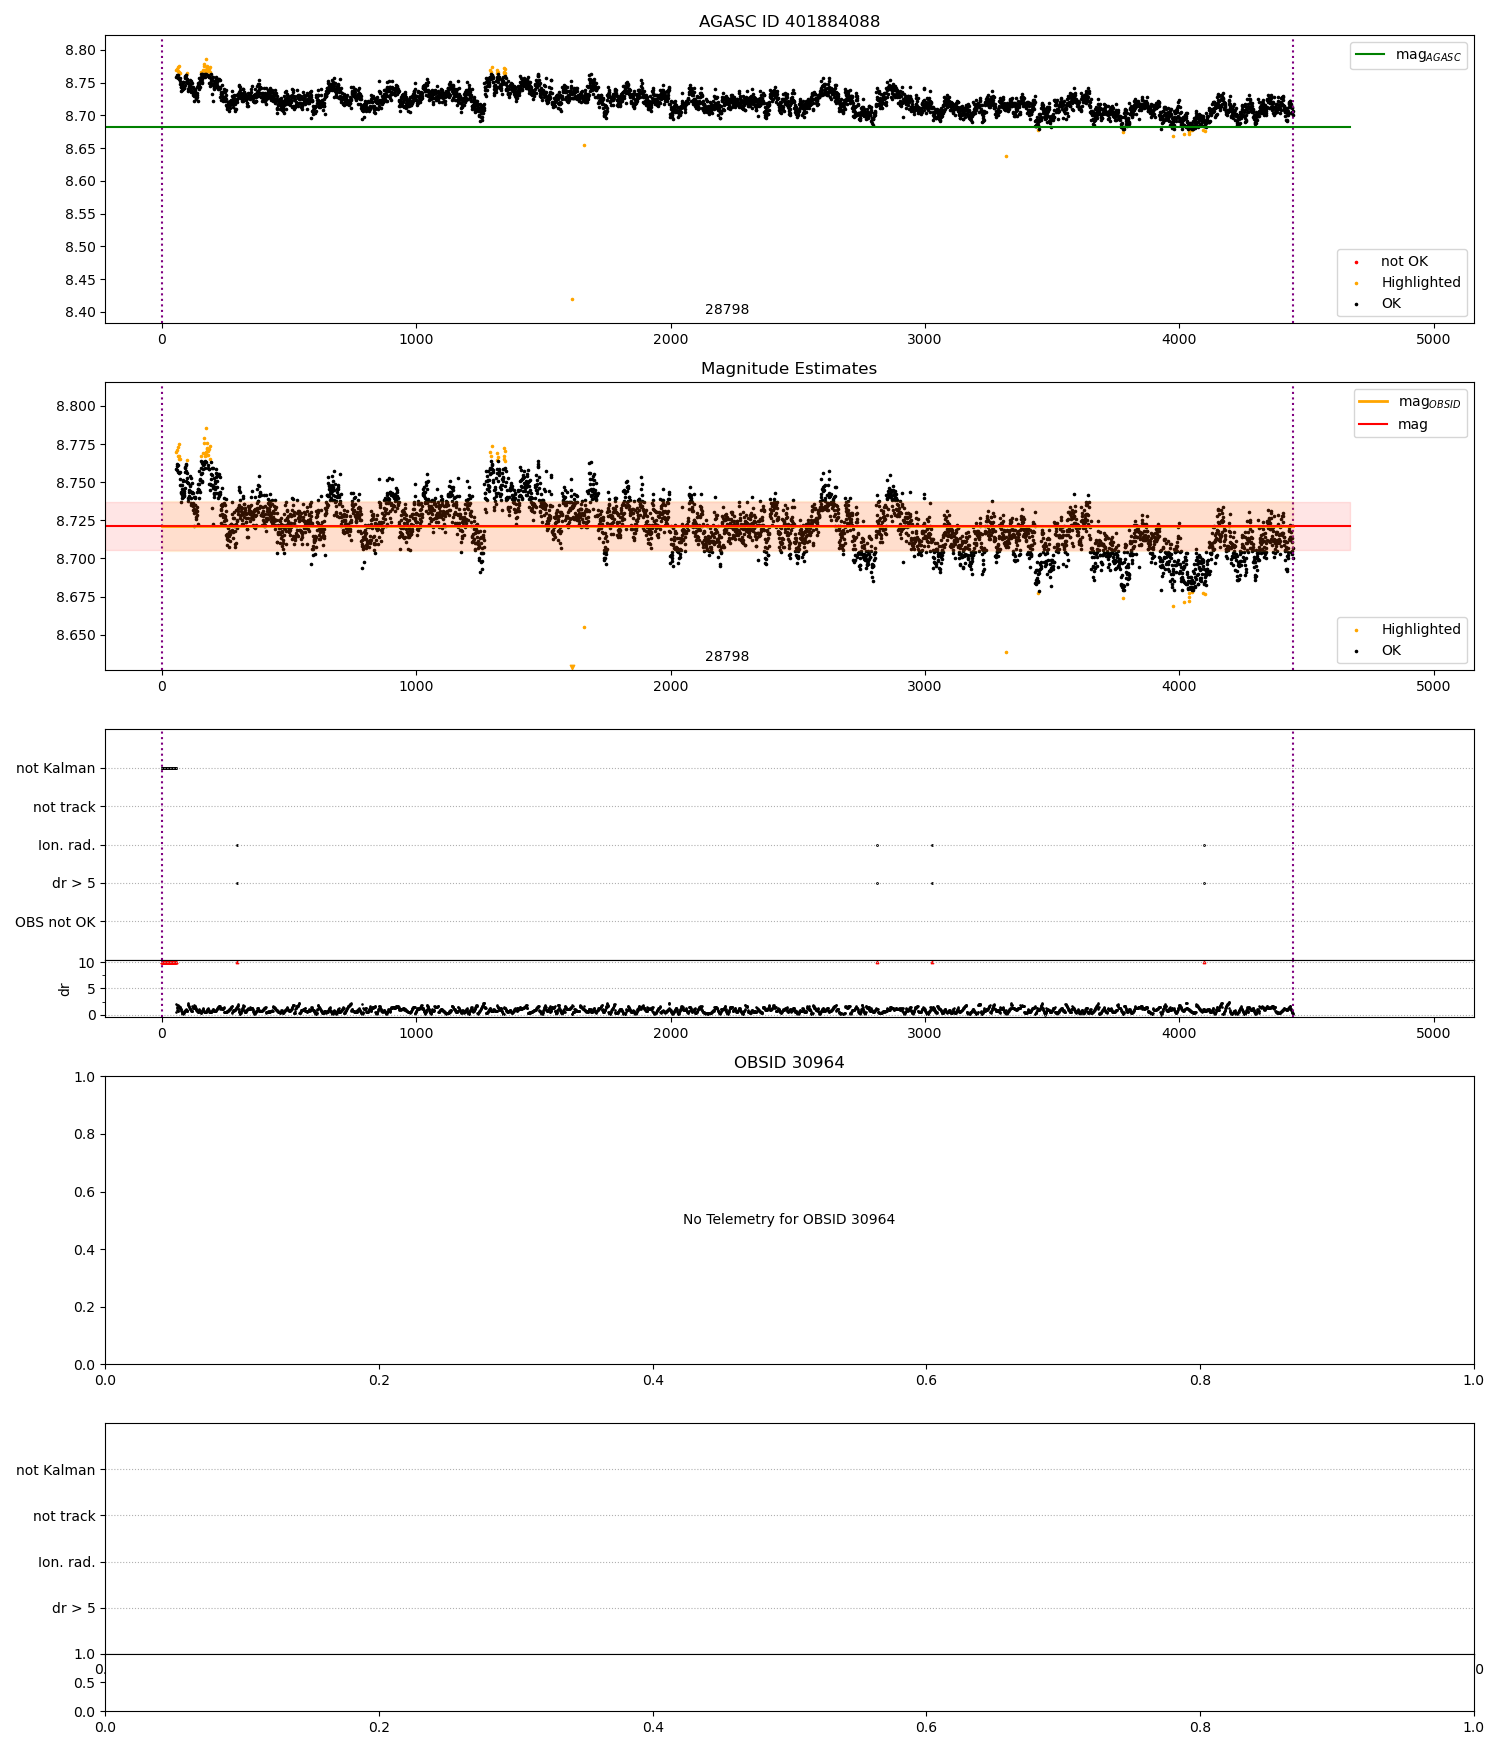Viewport: 1500px width, 1750px height.
Task: Click dr > 5 marker near x=2800
Action: [x=877, y=884]
